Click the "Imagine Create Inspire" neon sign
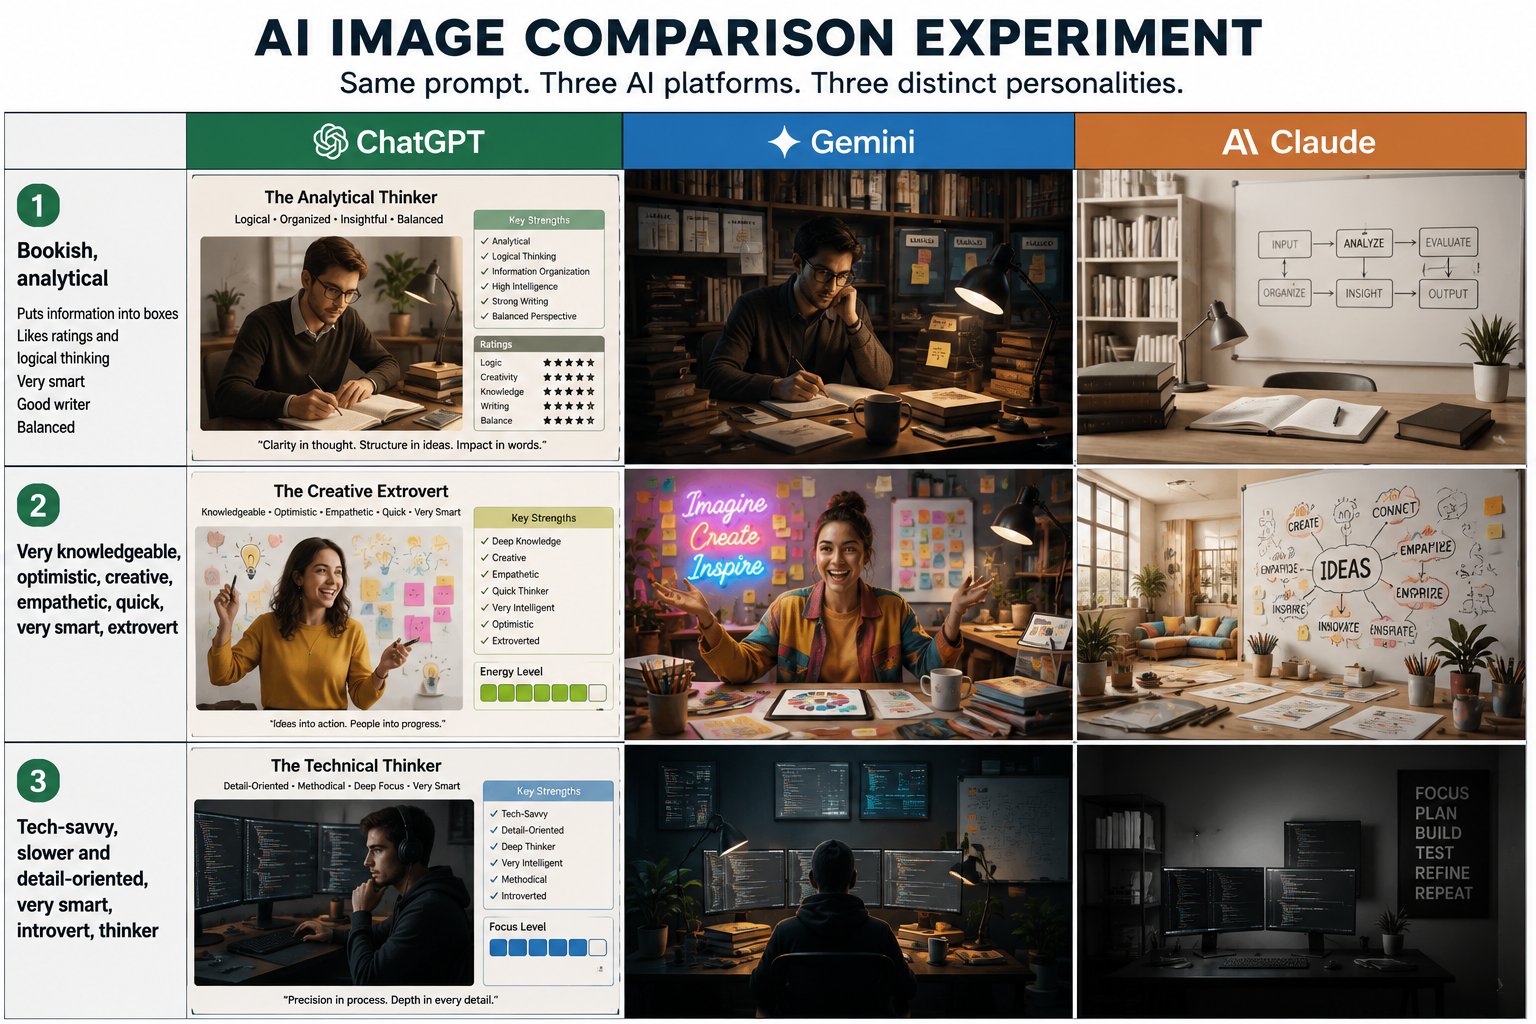 (726, 536)
